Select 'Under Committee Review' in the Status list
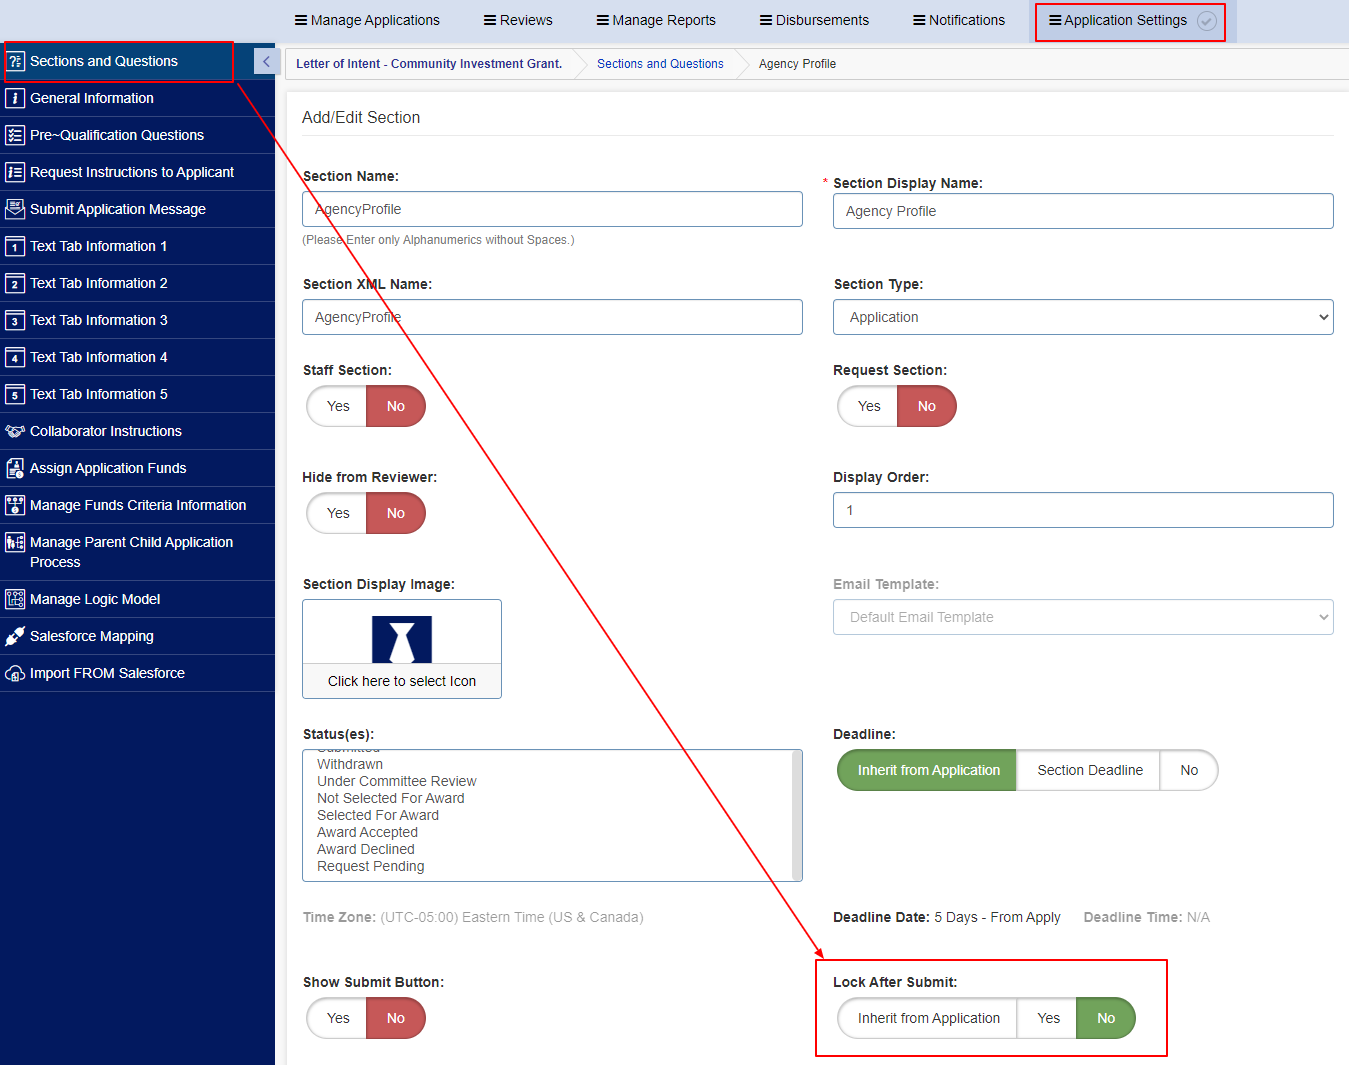1349x1065 pixels. pyautogui.click(x=397, y=781)
